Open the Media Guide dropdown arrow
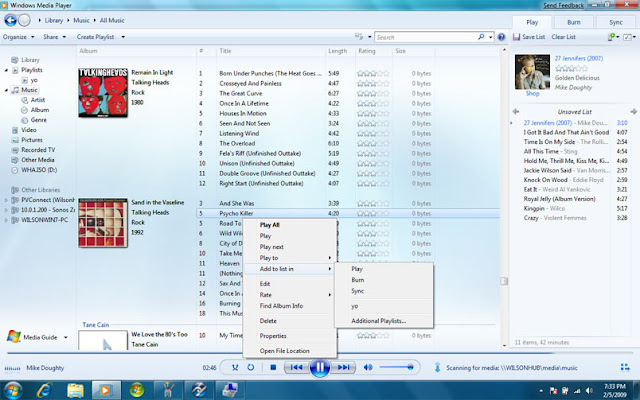640x400 pixels. [x=66, y=338]
